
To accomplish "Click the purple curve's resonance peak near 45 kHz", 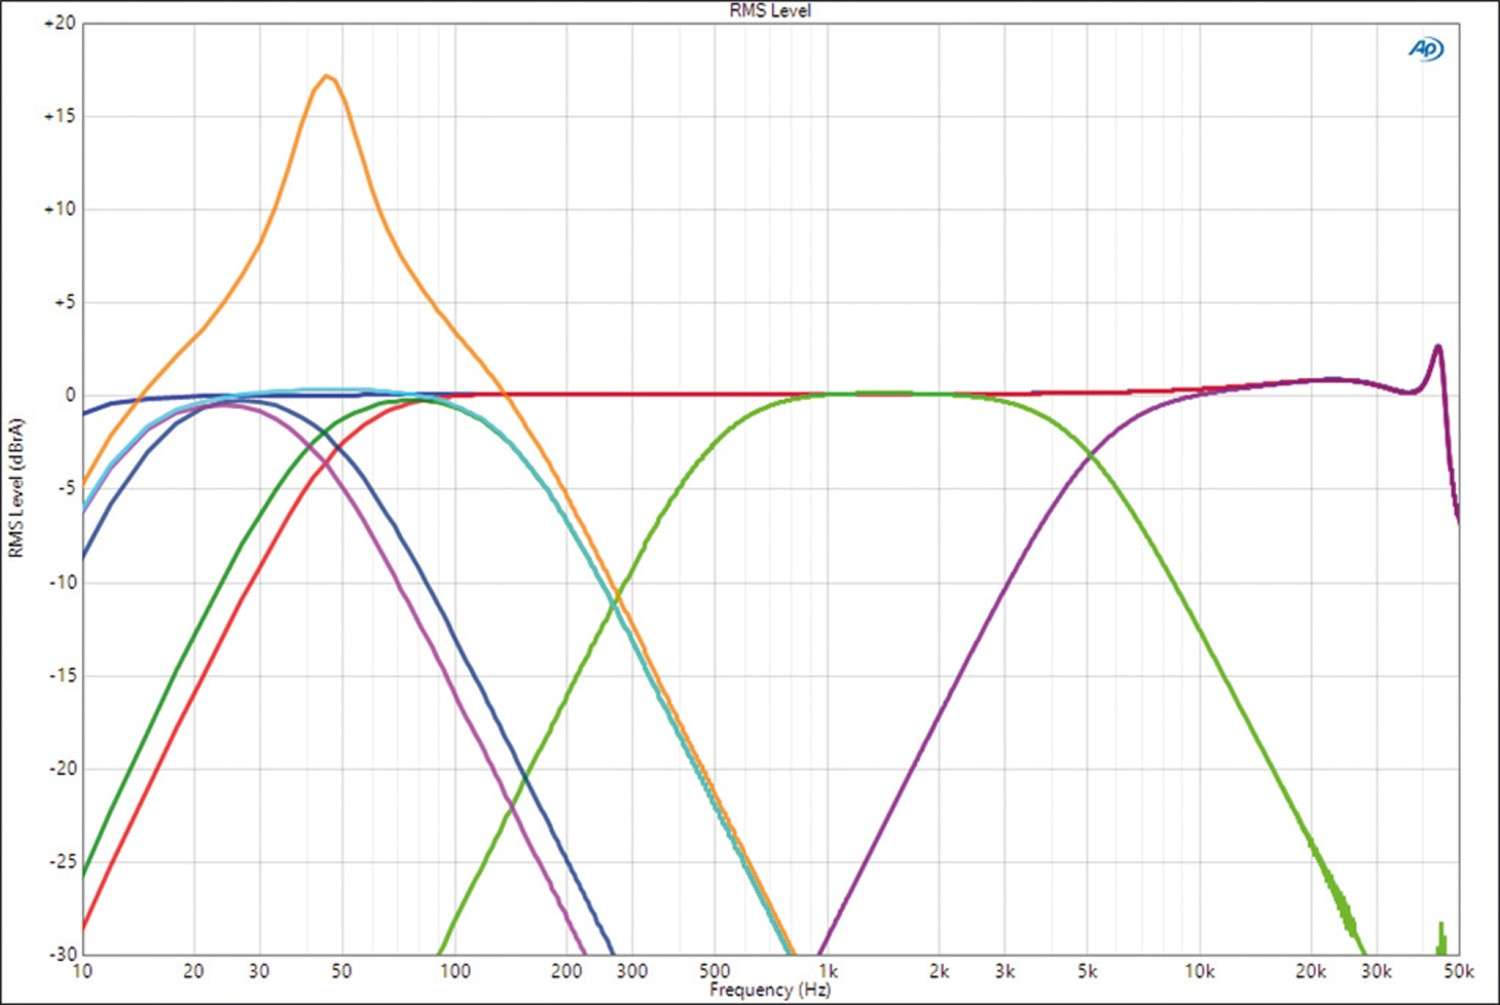I will [x=1438, y=347].
